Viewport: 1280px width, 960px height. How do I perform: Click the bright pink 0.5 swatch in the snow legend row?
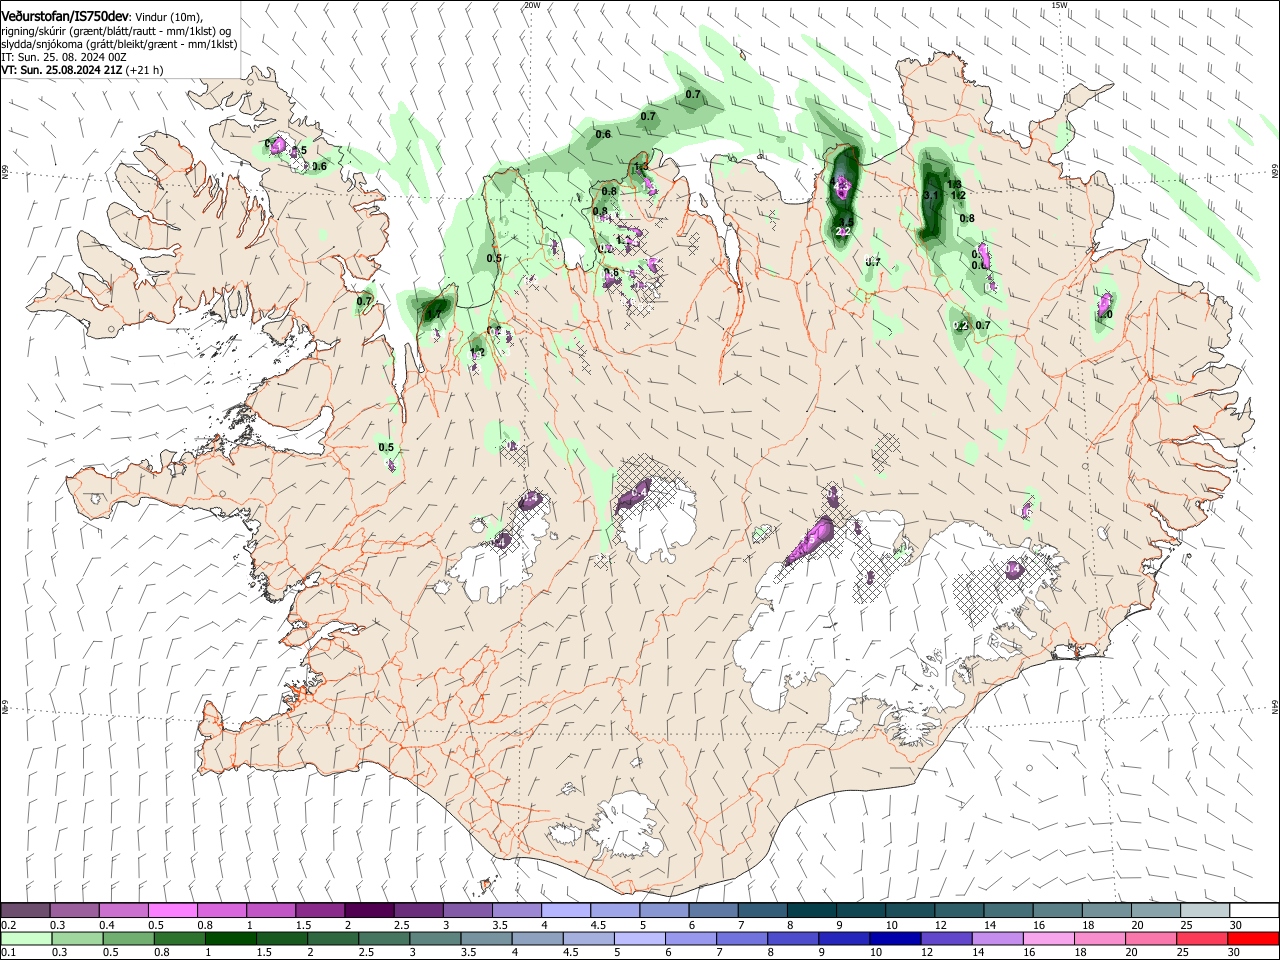[x=172, y=911]
